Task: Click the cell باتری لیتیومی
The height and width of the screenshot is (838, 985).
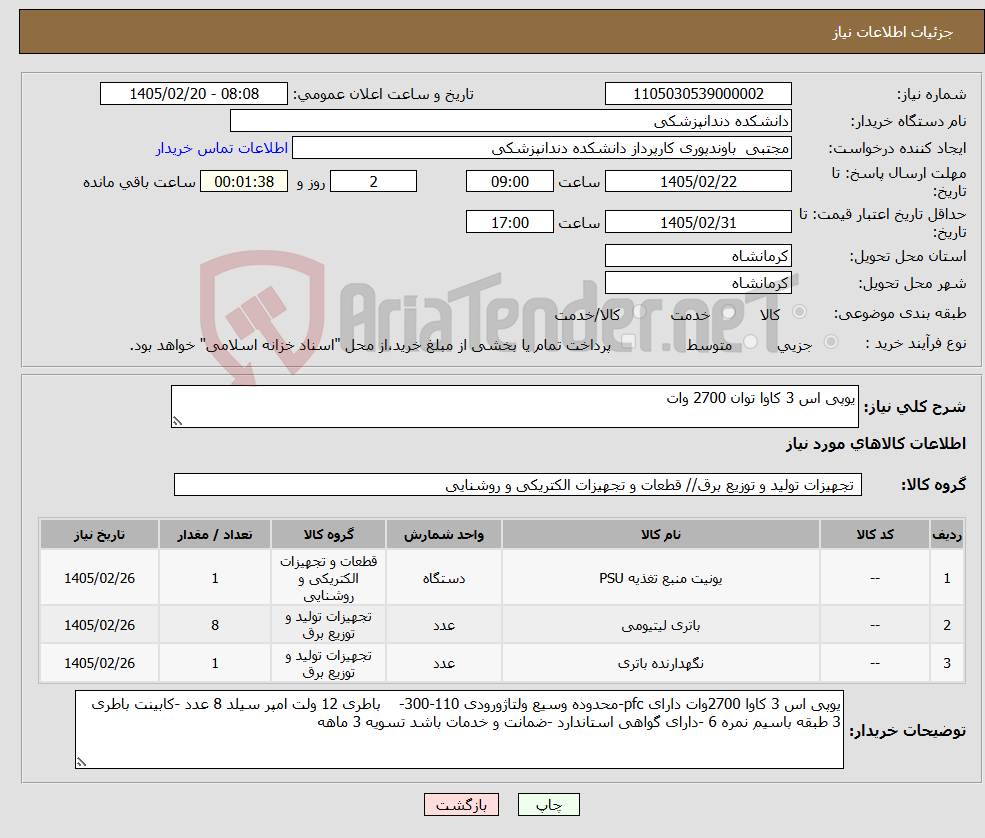Action: click(660, 625)
